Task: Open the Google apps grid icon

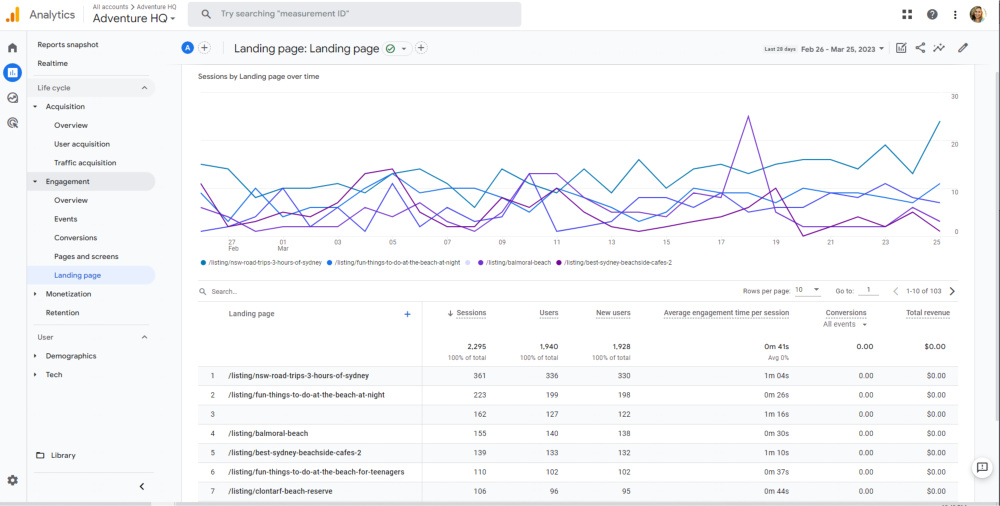Action: point(907,14)
